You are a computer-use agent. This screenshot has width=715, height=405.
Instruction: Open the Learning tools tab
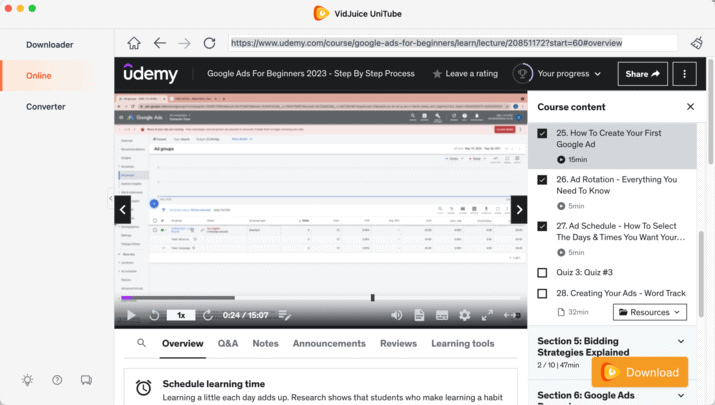tap(463, 343)
